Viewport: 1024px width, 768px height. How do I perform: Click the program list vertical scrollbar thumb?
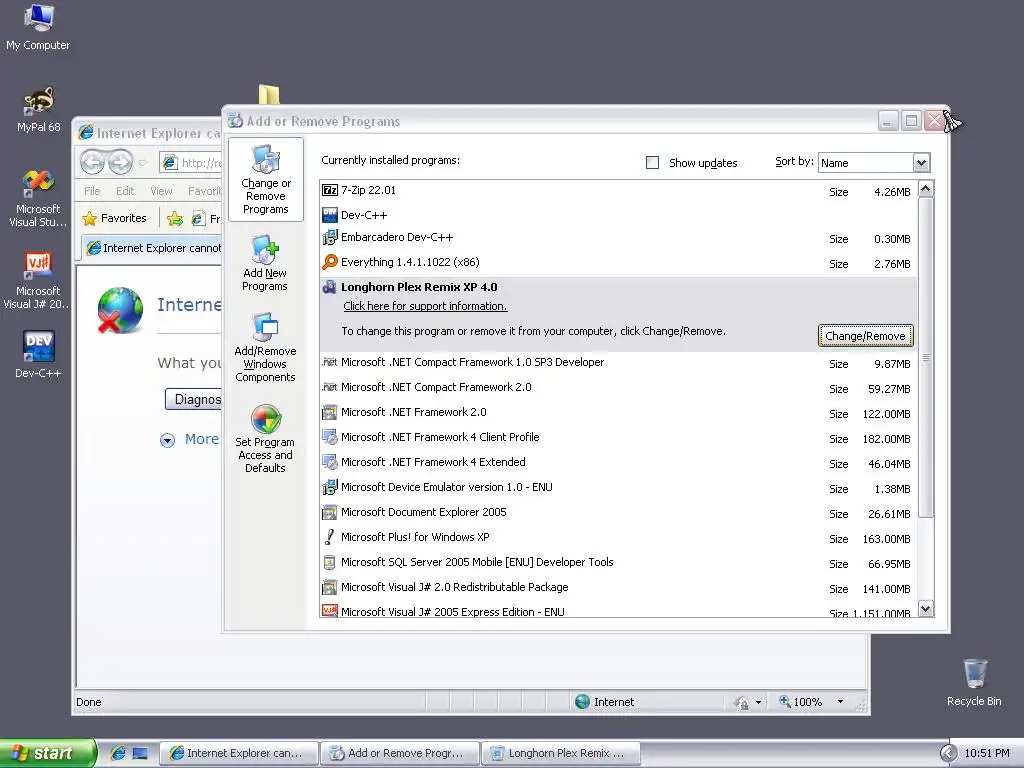point(925,358)
